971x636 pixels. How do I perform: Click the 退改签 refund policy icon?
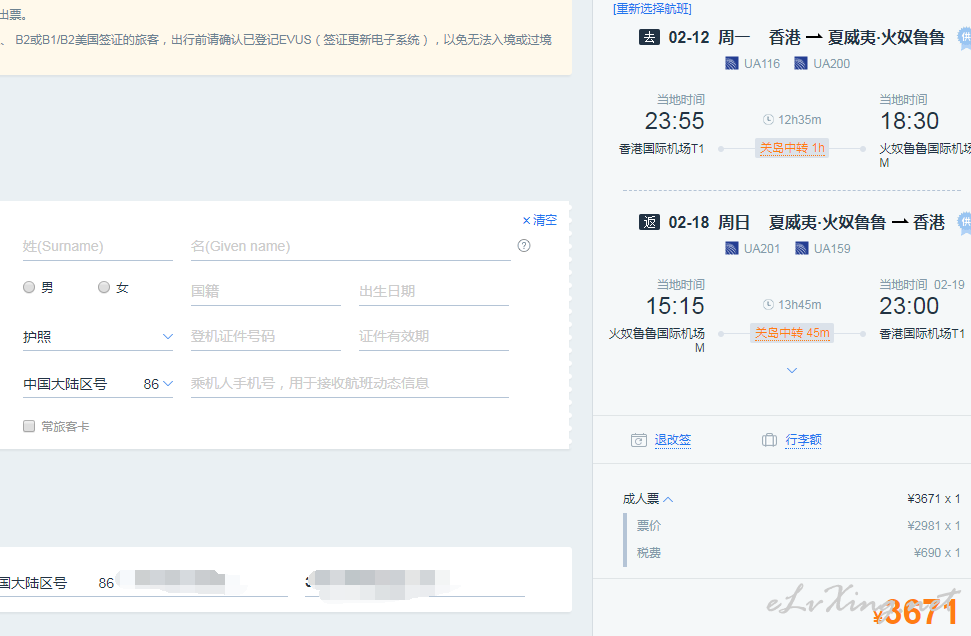[639, 440]
